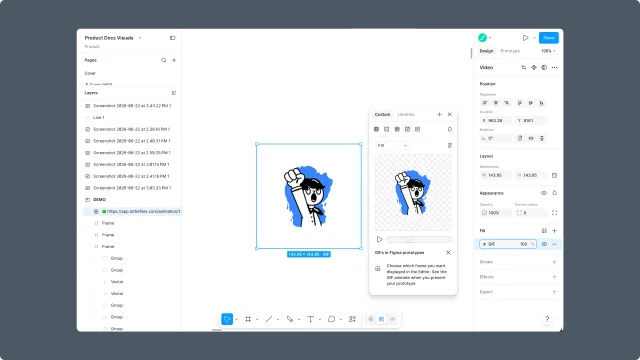Present prototype with play button
The height and width of the screenshot is (360, 640).
(x=525, y=38)
